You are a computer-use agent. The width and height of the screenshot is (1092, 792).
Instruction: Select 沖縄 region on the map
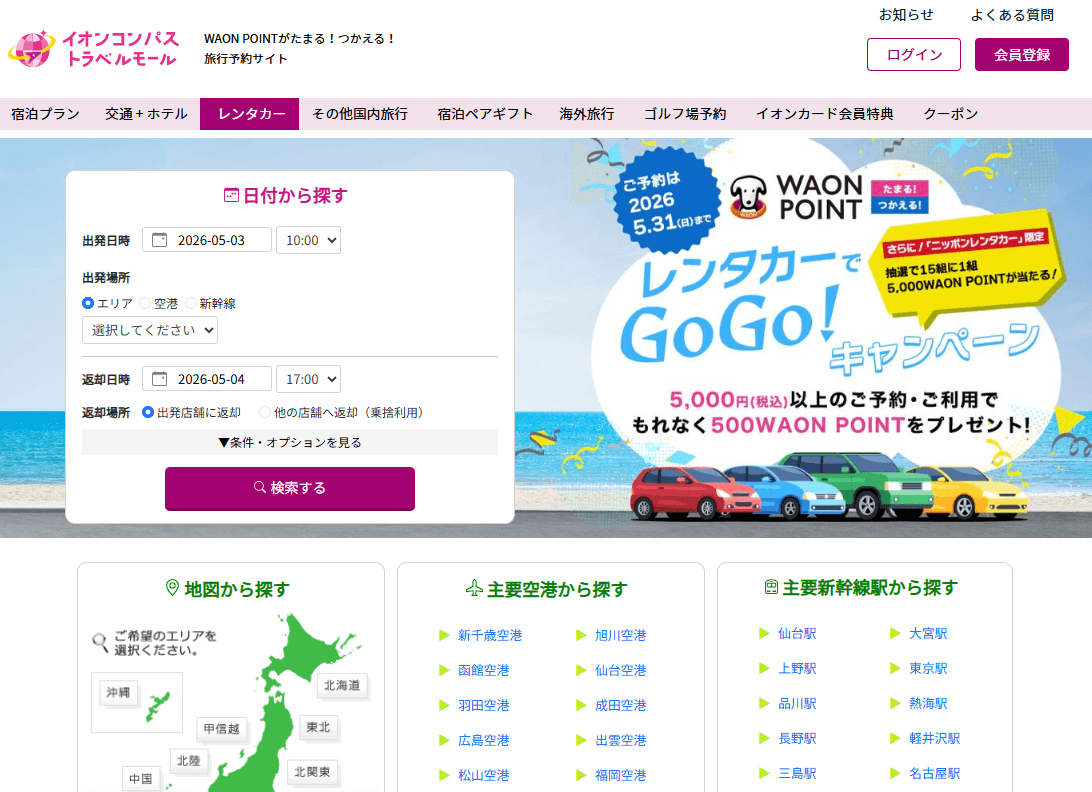pos(118,692)
